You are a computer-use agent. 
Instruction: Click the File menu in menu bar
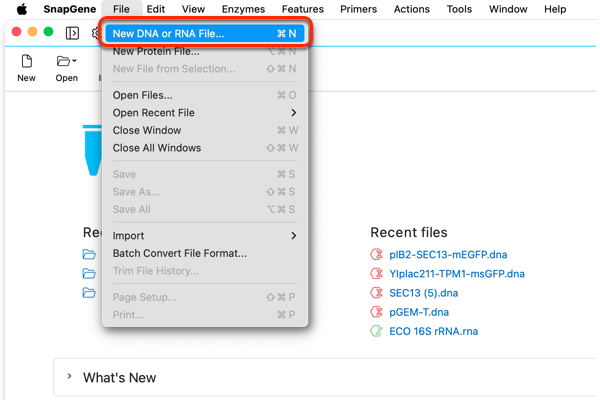(x=121, y=9)
